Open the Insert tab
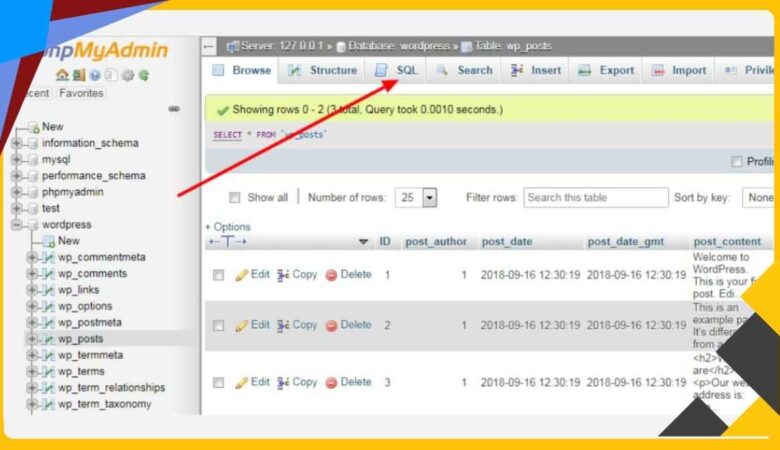This screenshot has width=780, height=450. coord(536,71)
